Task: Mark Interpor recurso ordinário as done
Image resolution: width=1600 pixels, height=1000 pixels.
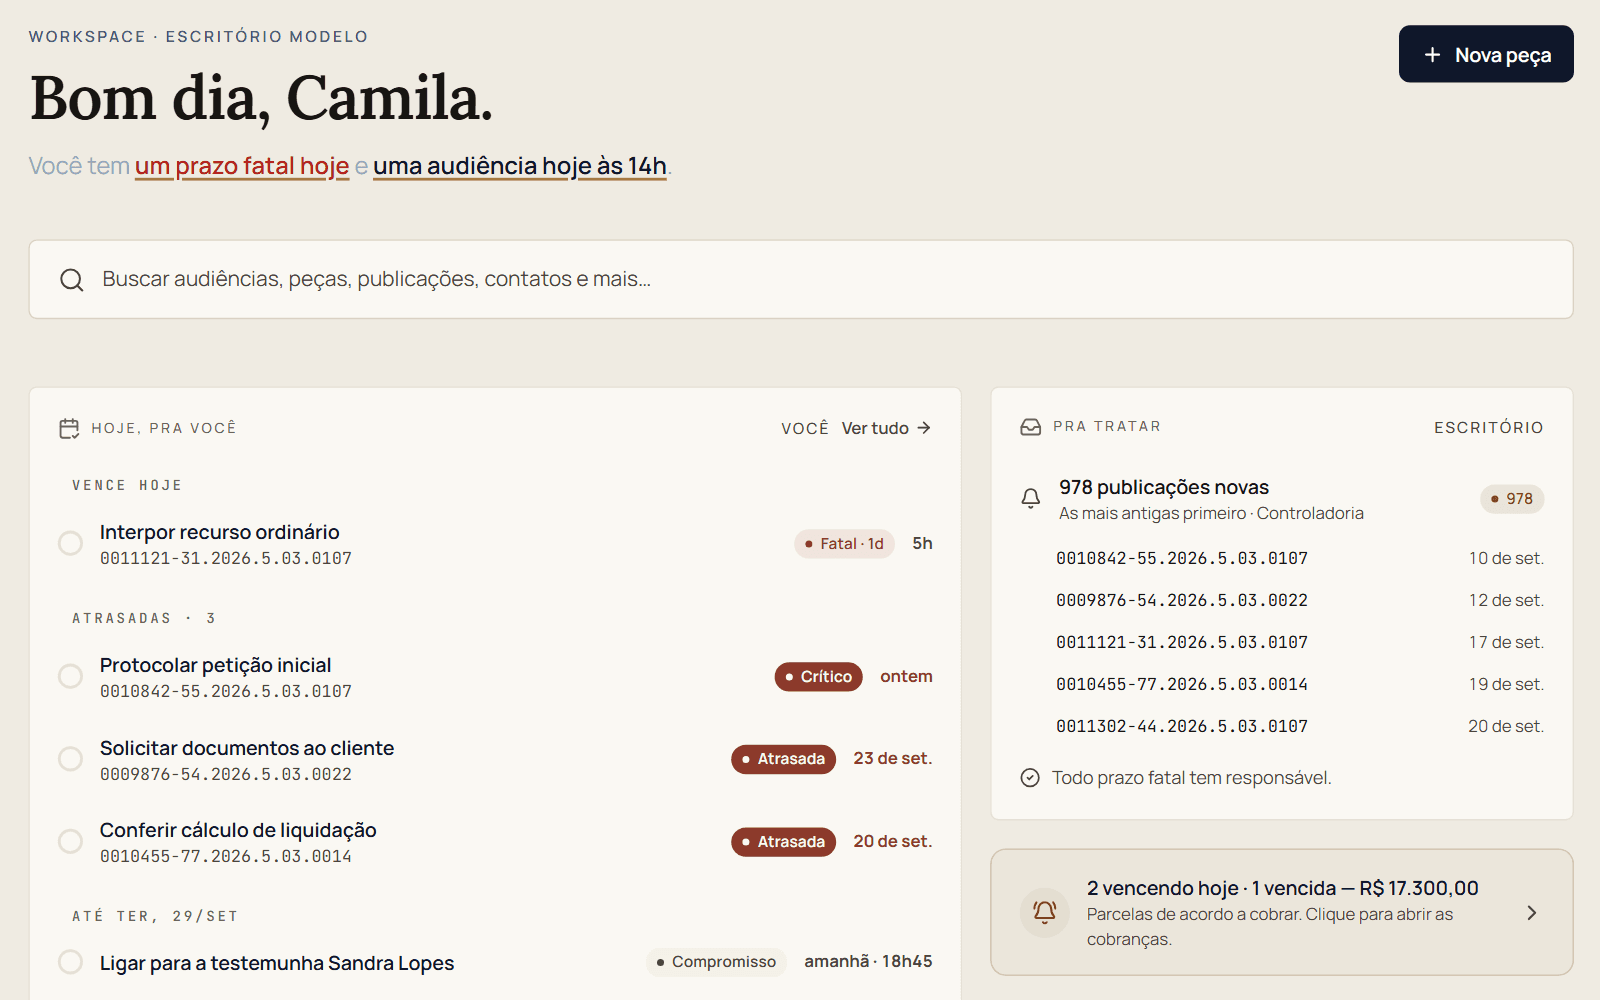Action: tap(70, 543)
